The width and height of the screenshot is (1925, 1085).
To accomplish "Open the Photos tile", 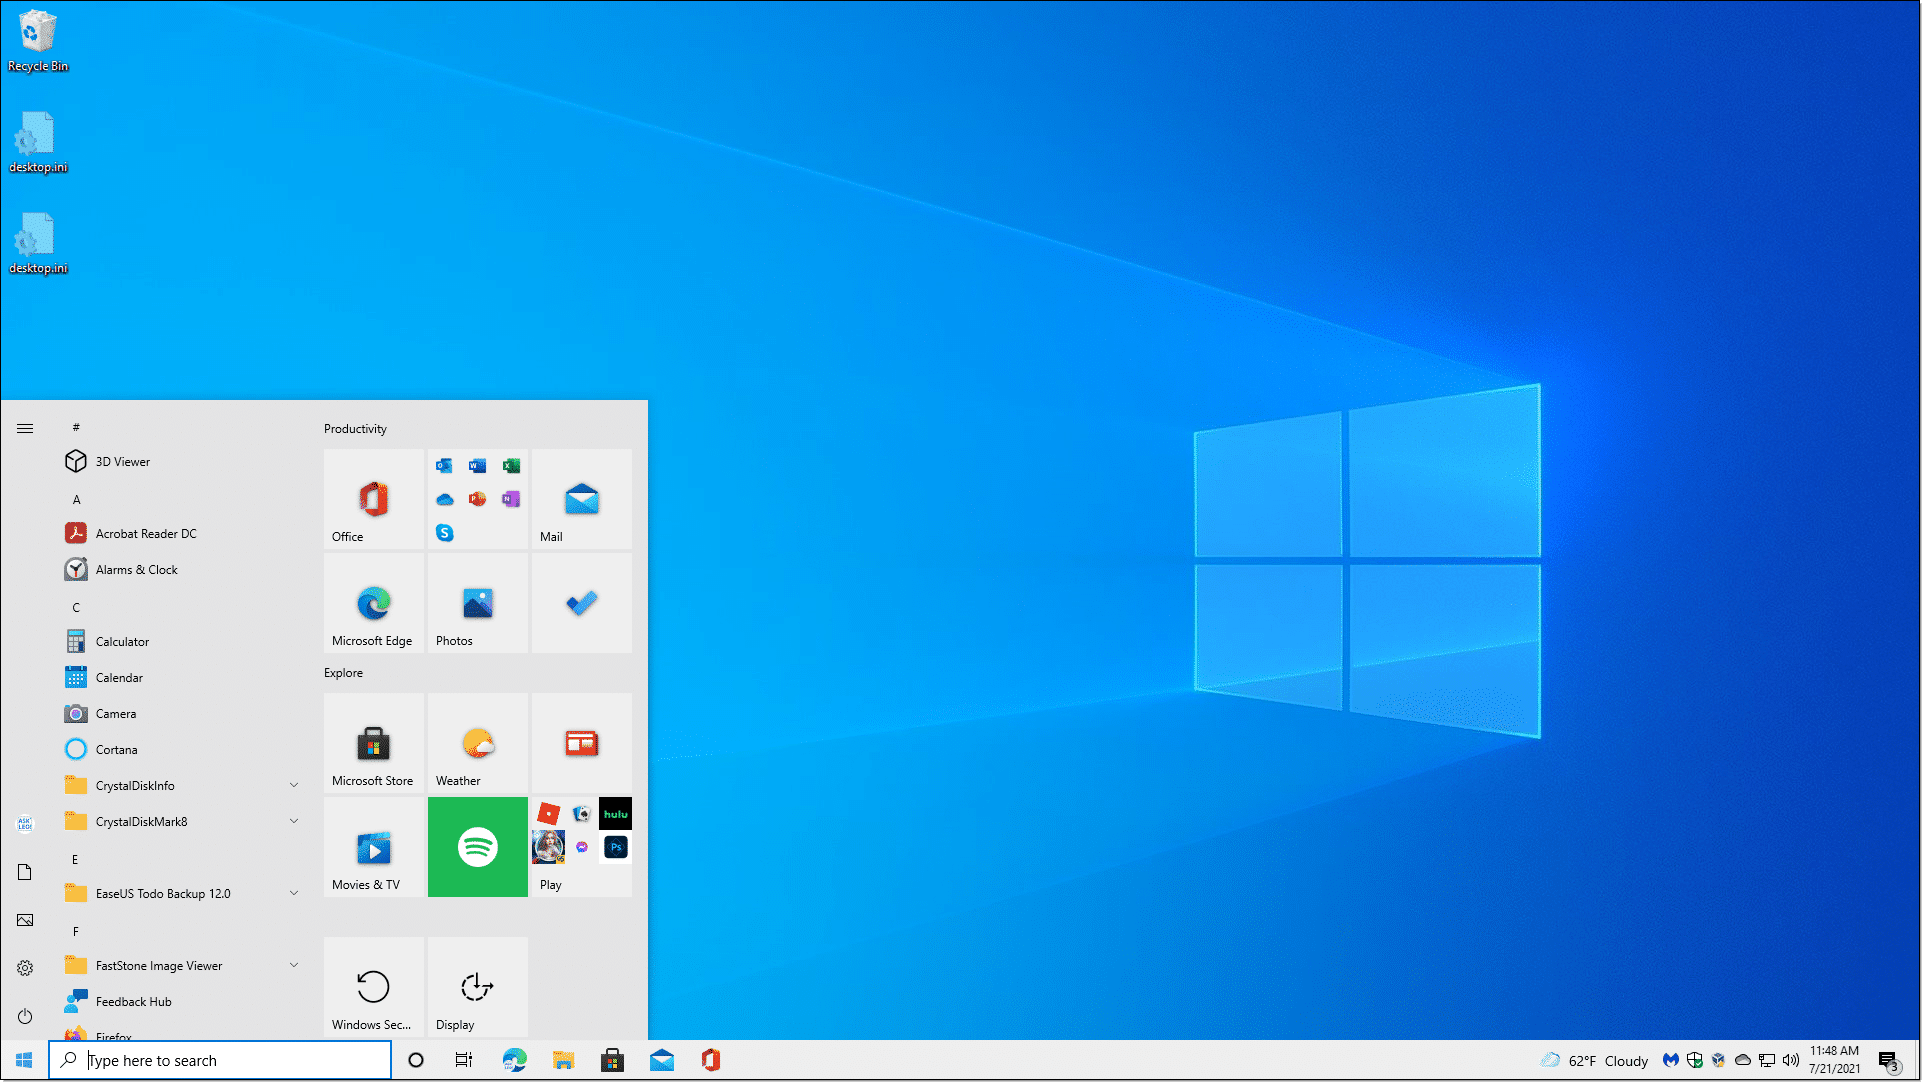I will click(x=478, y=603).
